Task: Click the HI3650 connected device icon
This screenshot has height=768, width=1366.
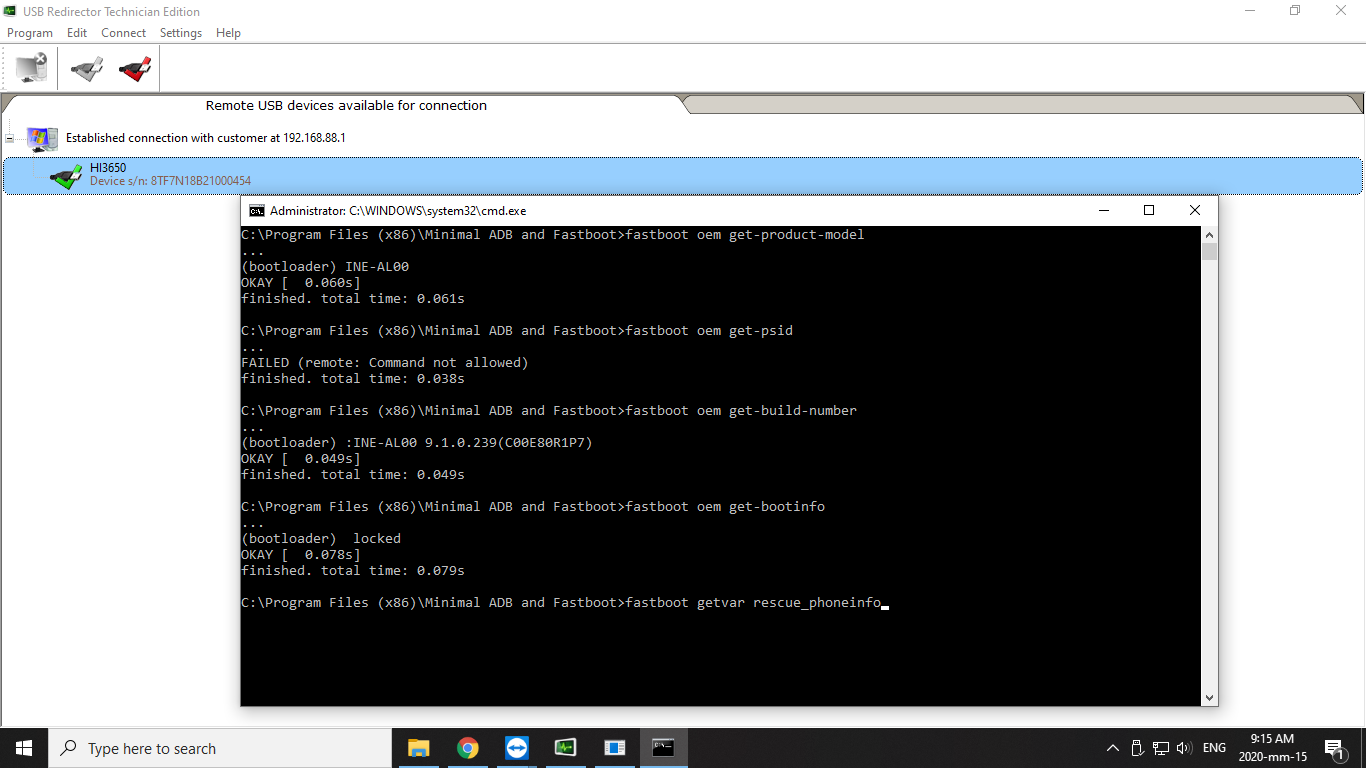Action: (66, 177)
